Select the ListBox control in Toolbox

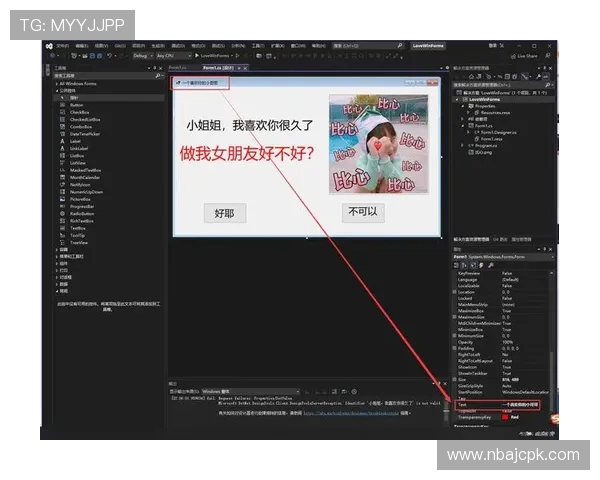point(77,156)
